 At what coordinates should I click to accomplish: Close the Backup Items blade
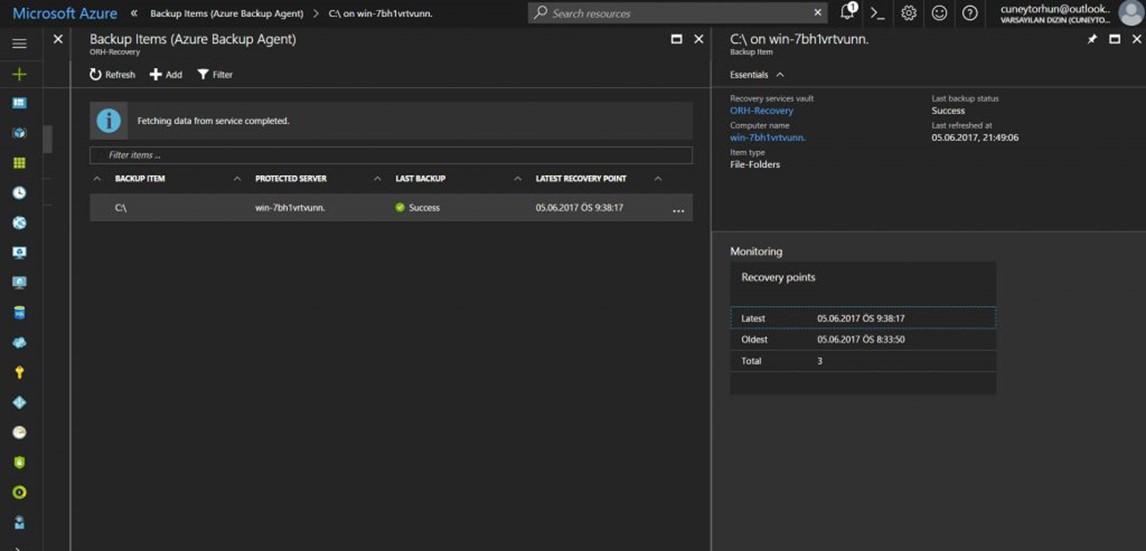point(698,39)
